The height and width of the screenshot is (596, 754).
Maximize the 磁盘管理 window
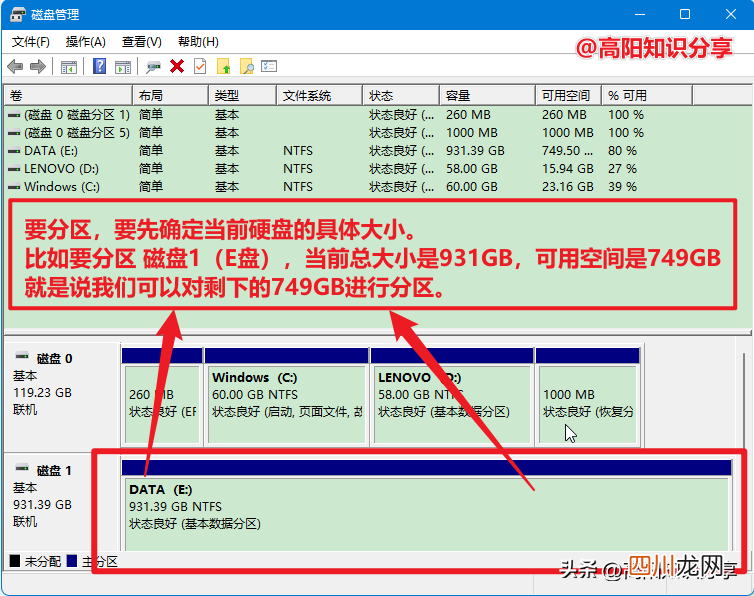(685, 14)
